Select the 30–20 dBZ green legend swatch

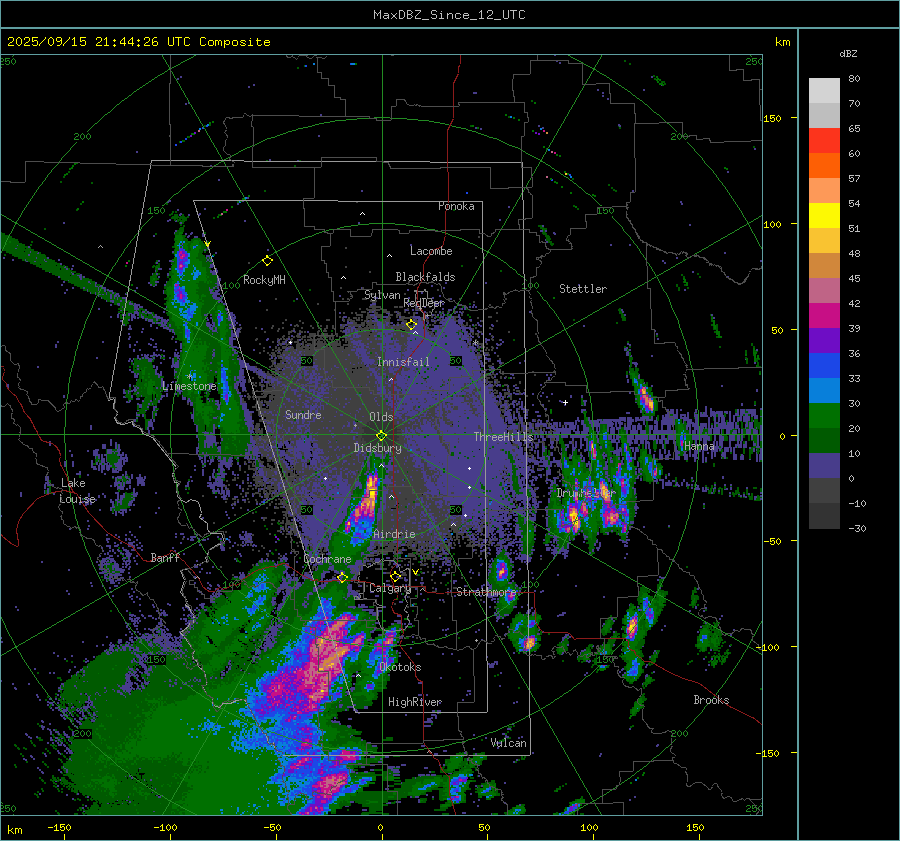824,416
